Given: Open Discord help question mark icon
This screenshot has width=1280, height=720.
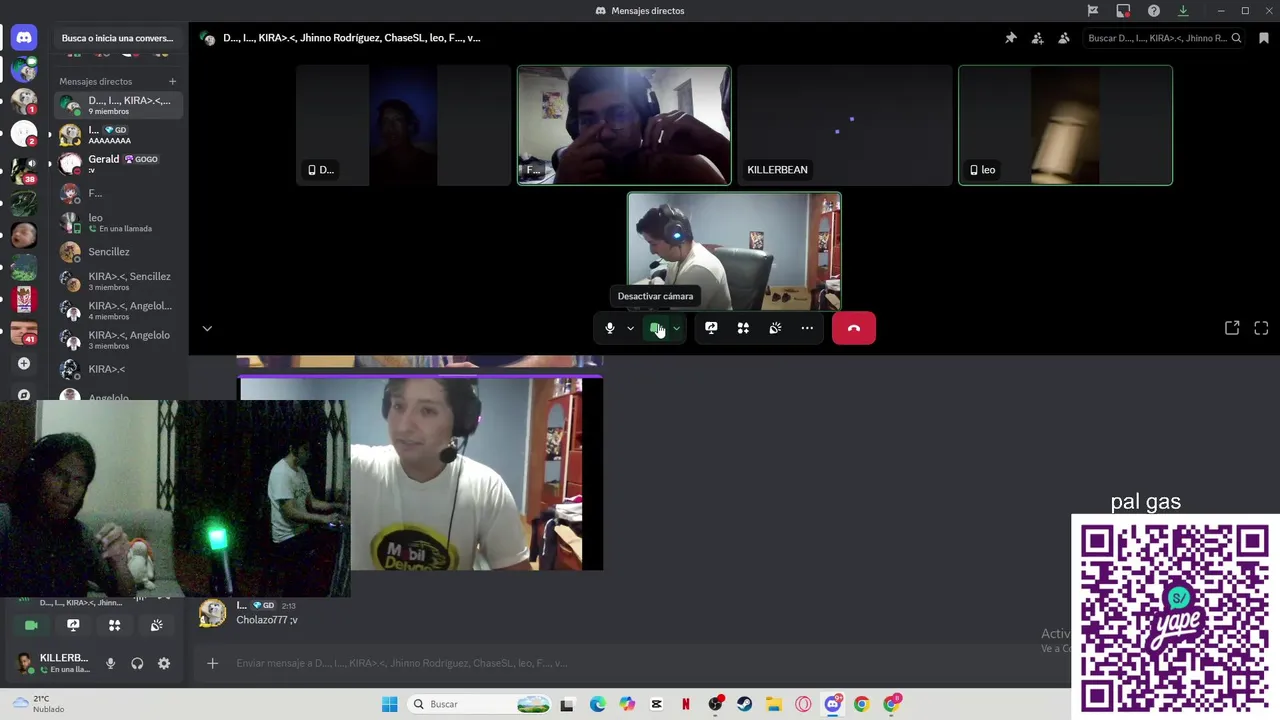Looking at the screenshot, I should point(1154,11).
